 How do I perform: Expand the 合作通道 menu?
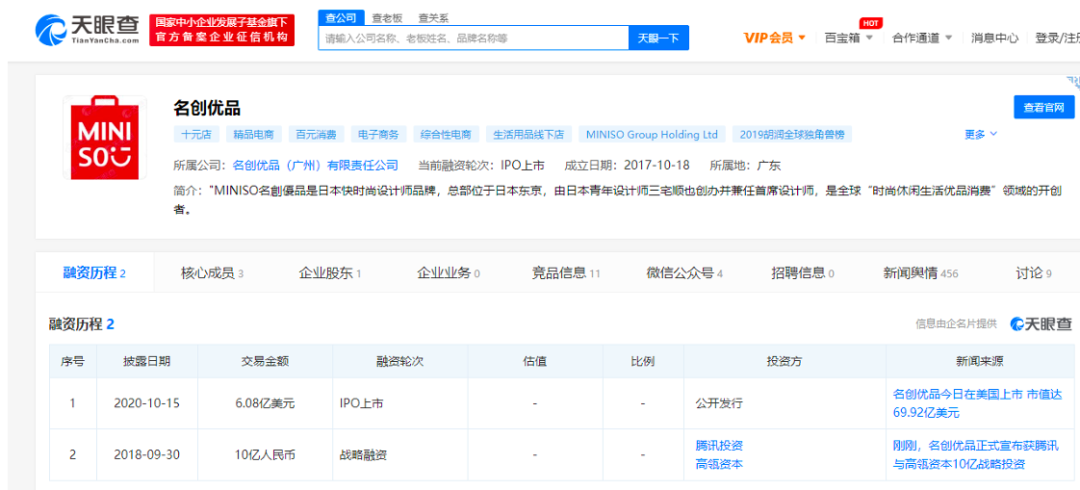pyautogui.click(x=922, y=38)
